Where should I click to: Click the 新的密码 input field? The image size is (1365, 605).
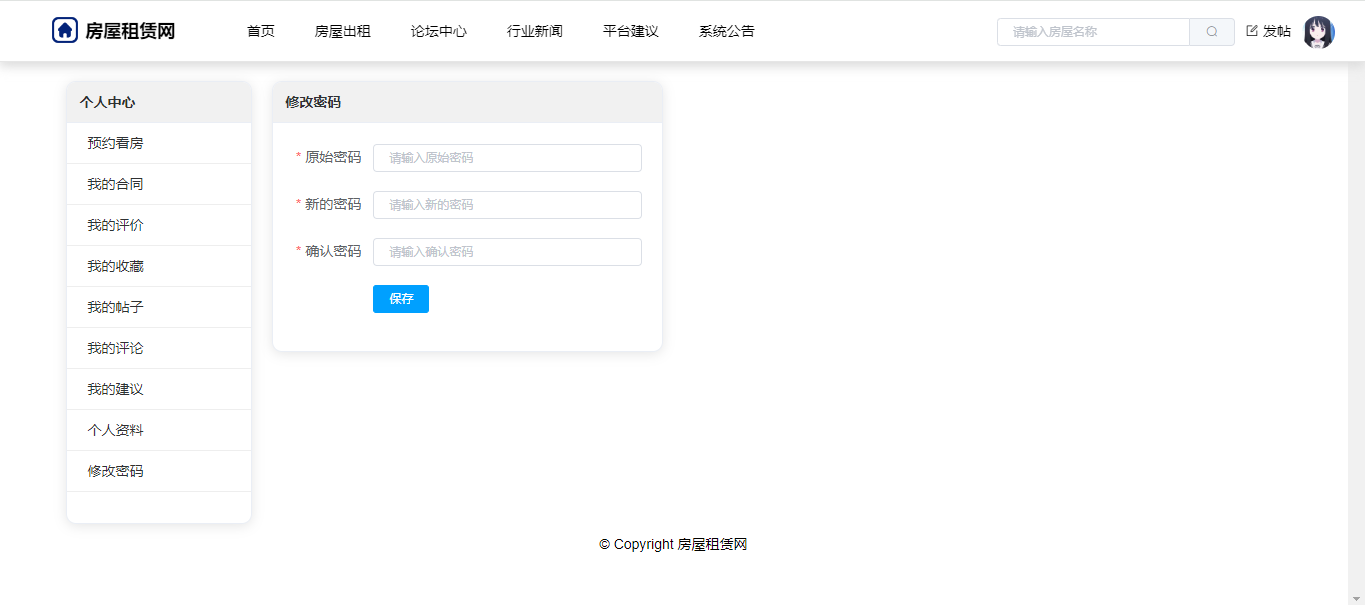[x=507, y=205]
